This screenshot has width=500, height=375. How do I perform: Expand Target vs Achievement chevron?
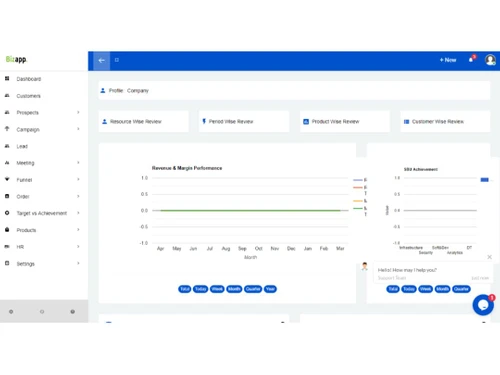[78, 213]
